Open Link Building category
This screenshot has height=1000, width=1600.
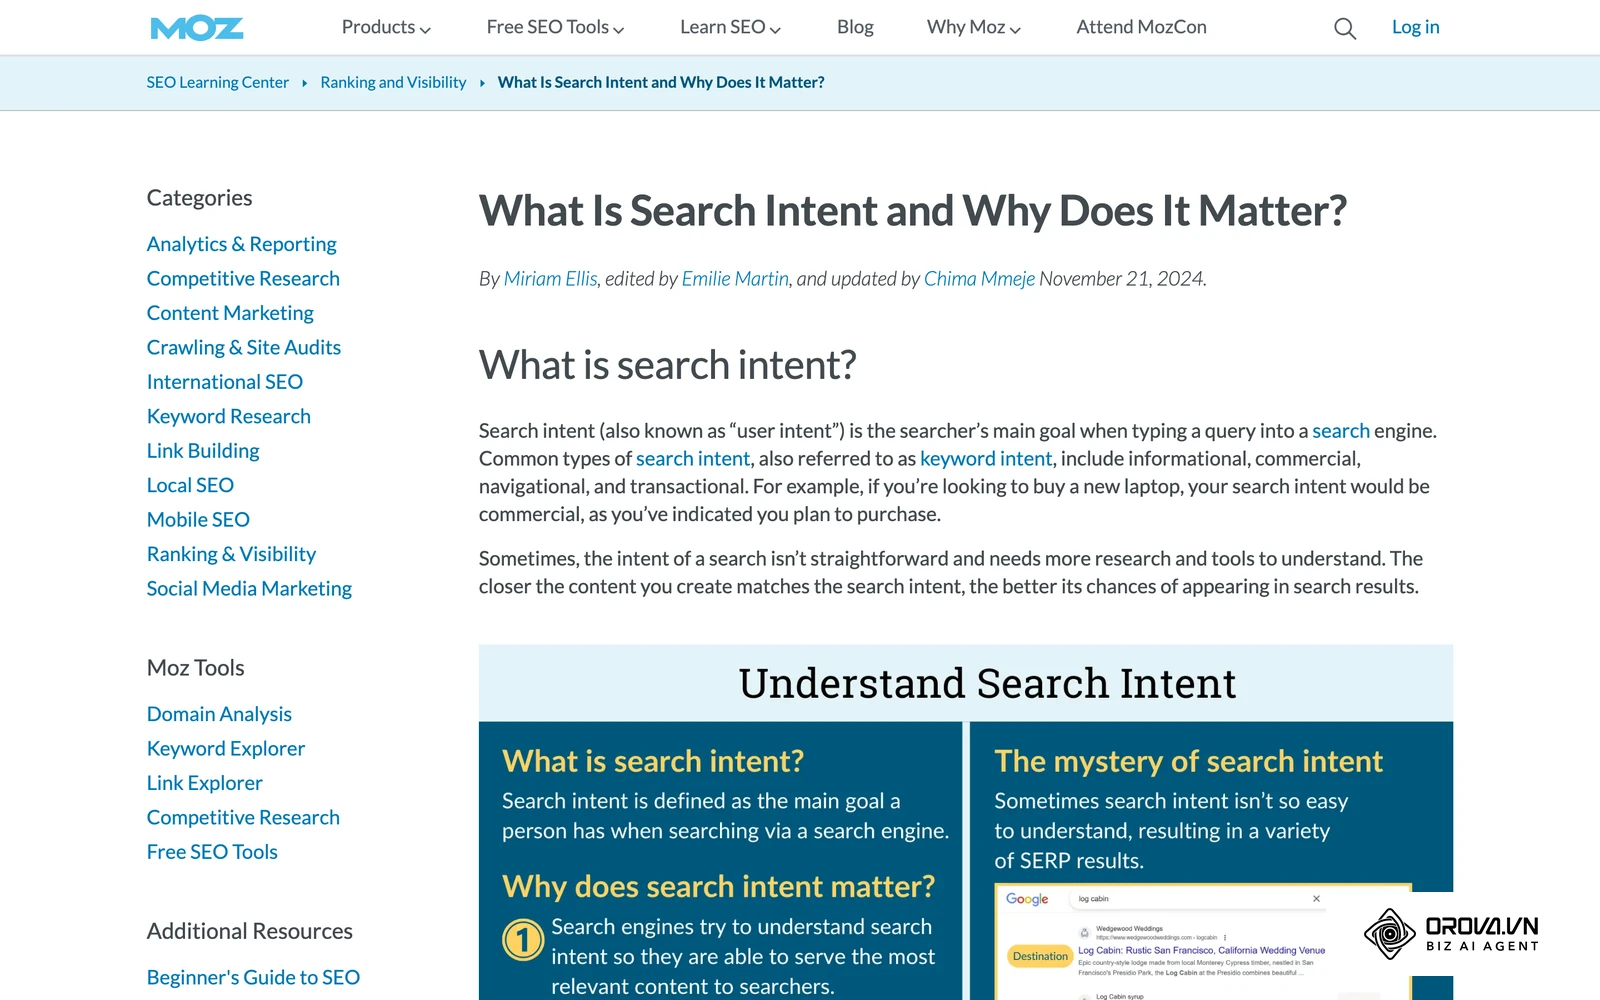pyautogui.click(x=203, y=451)
